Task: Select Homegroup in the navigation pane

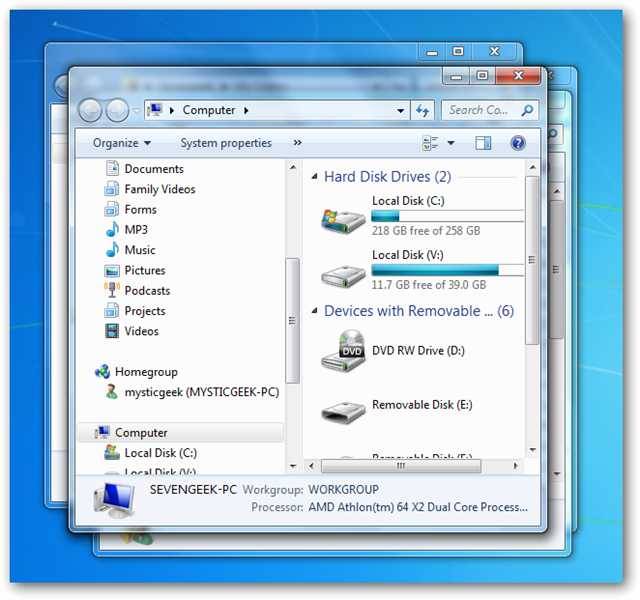Action: [146, 372]
